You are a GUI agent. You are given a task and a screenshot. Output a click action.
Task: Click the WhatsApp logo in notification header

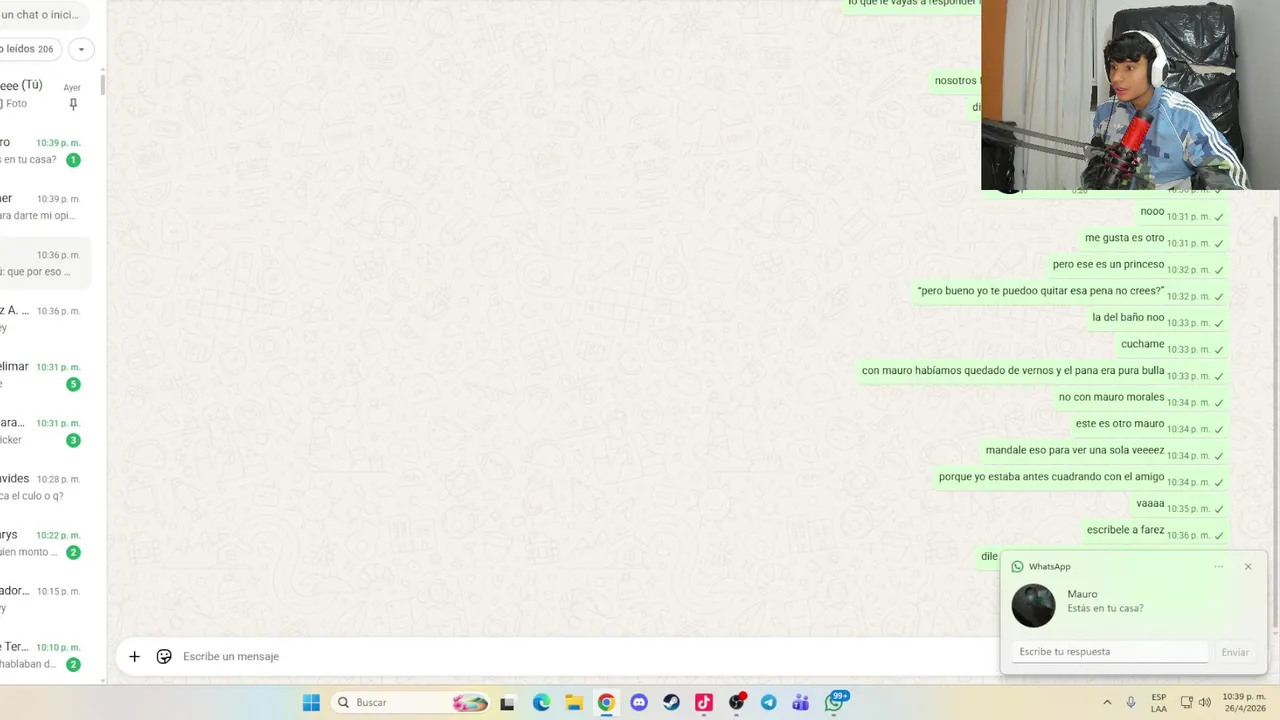coord(1017,567)
